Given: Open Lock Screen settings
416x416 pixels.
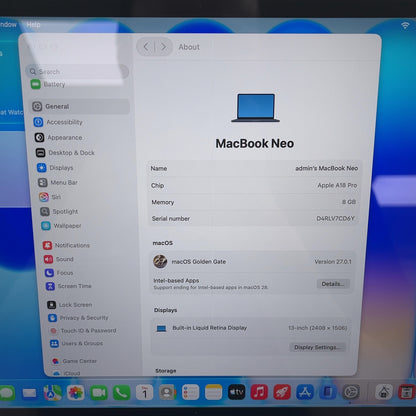Looking at the screenshot, I should pos(70,305).
